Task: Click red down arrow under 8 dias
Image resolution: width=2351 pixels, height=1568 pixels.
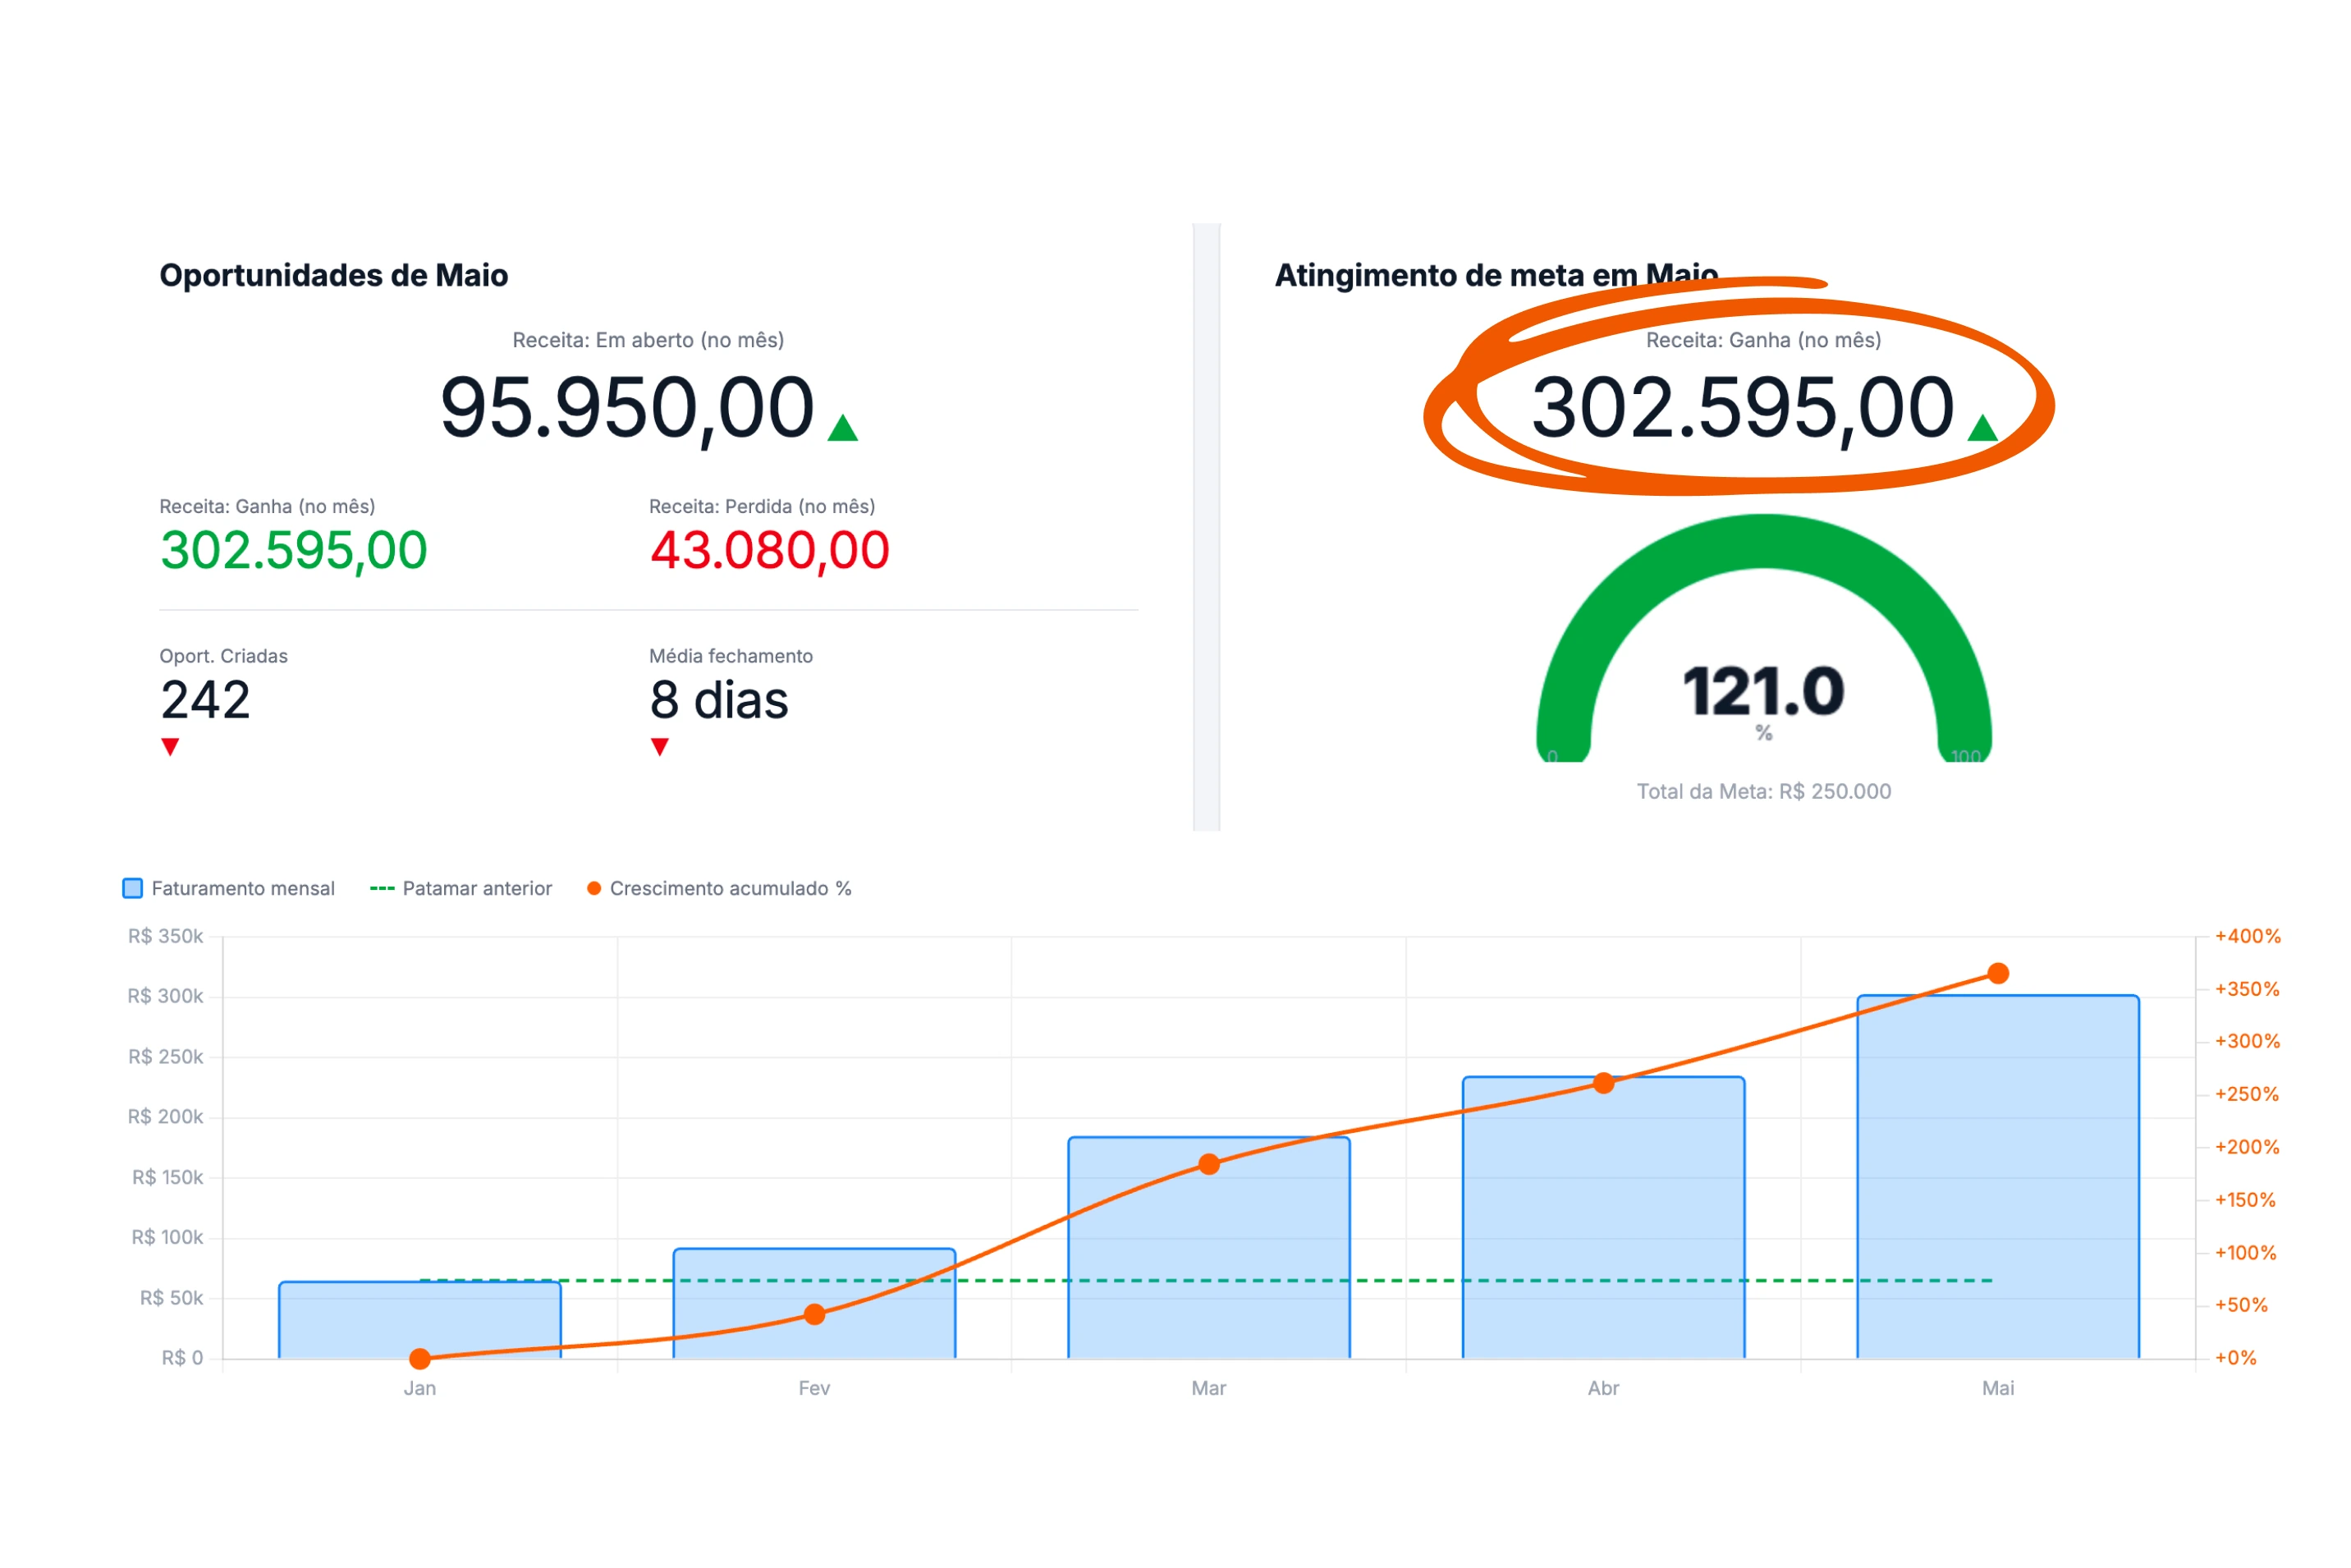Action: 659,747
